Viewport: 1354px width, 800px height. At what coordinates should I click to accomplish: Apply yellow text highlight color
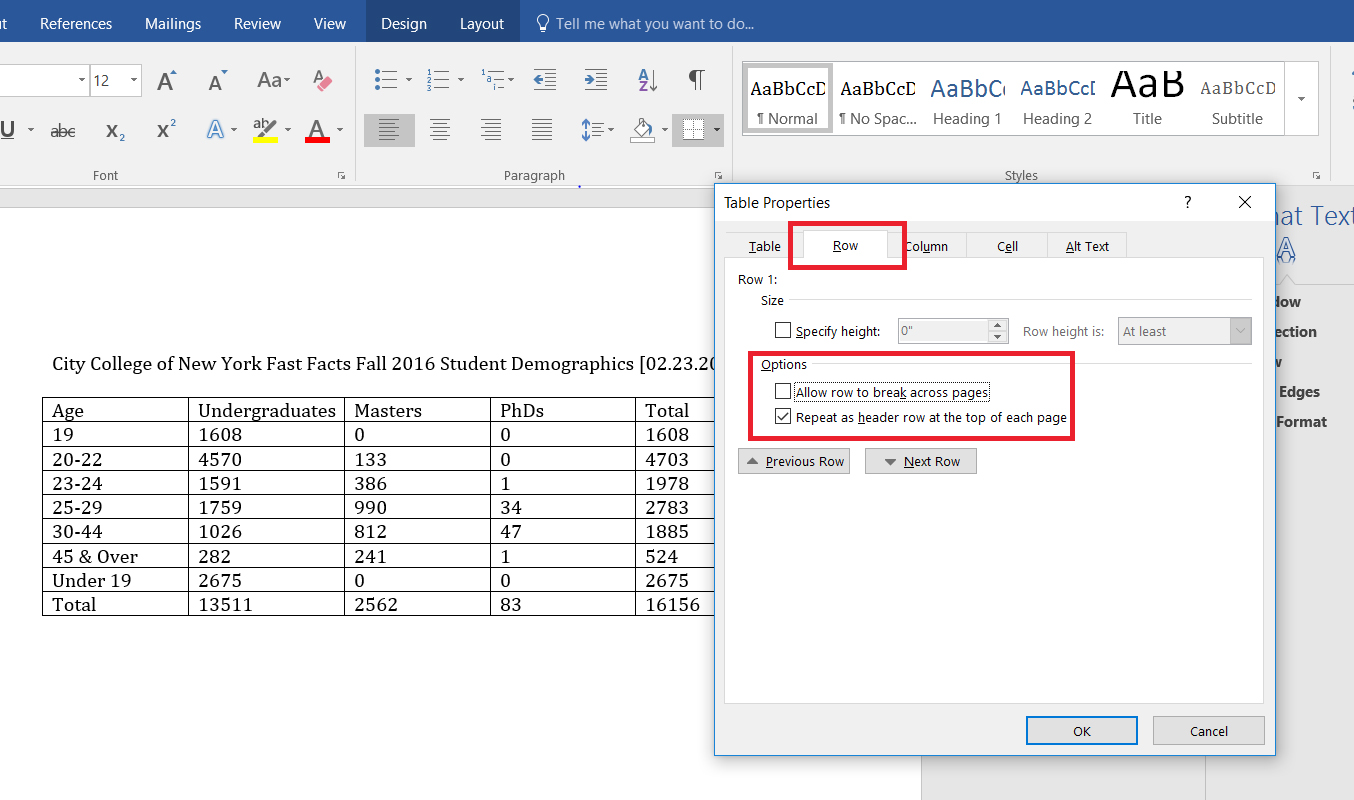pos(265,130)
